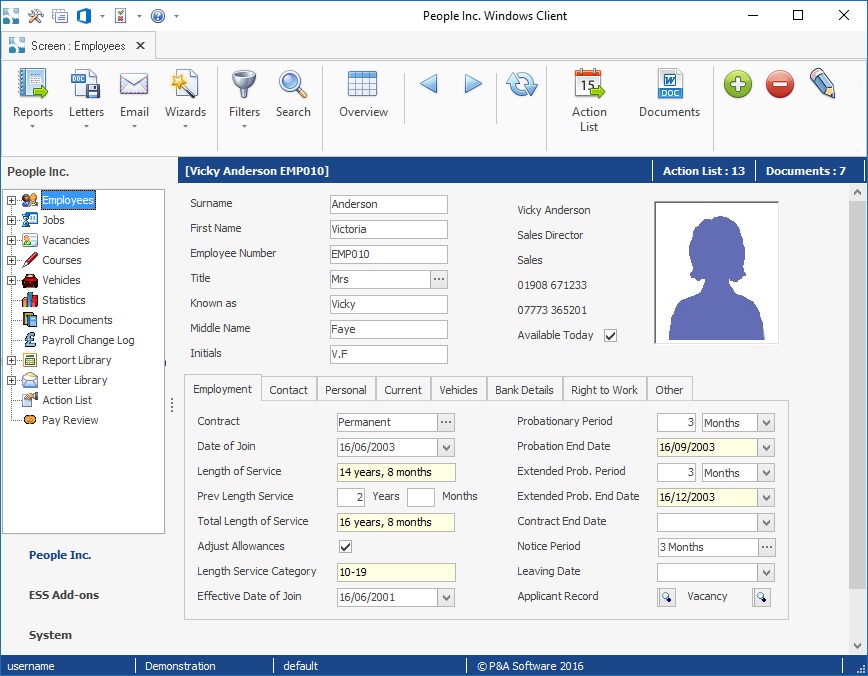
Task: Click the tools icon in title bar
Action: [35, 16]
